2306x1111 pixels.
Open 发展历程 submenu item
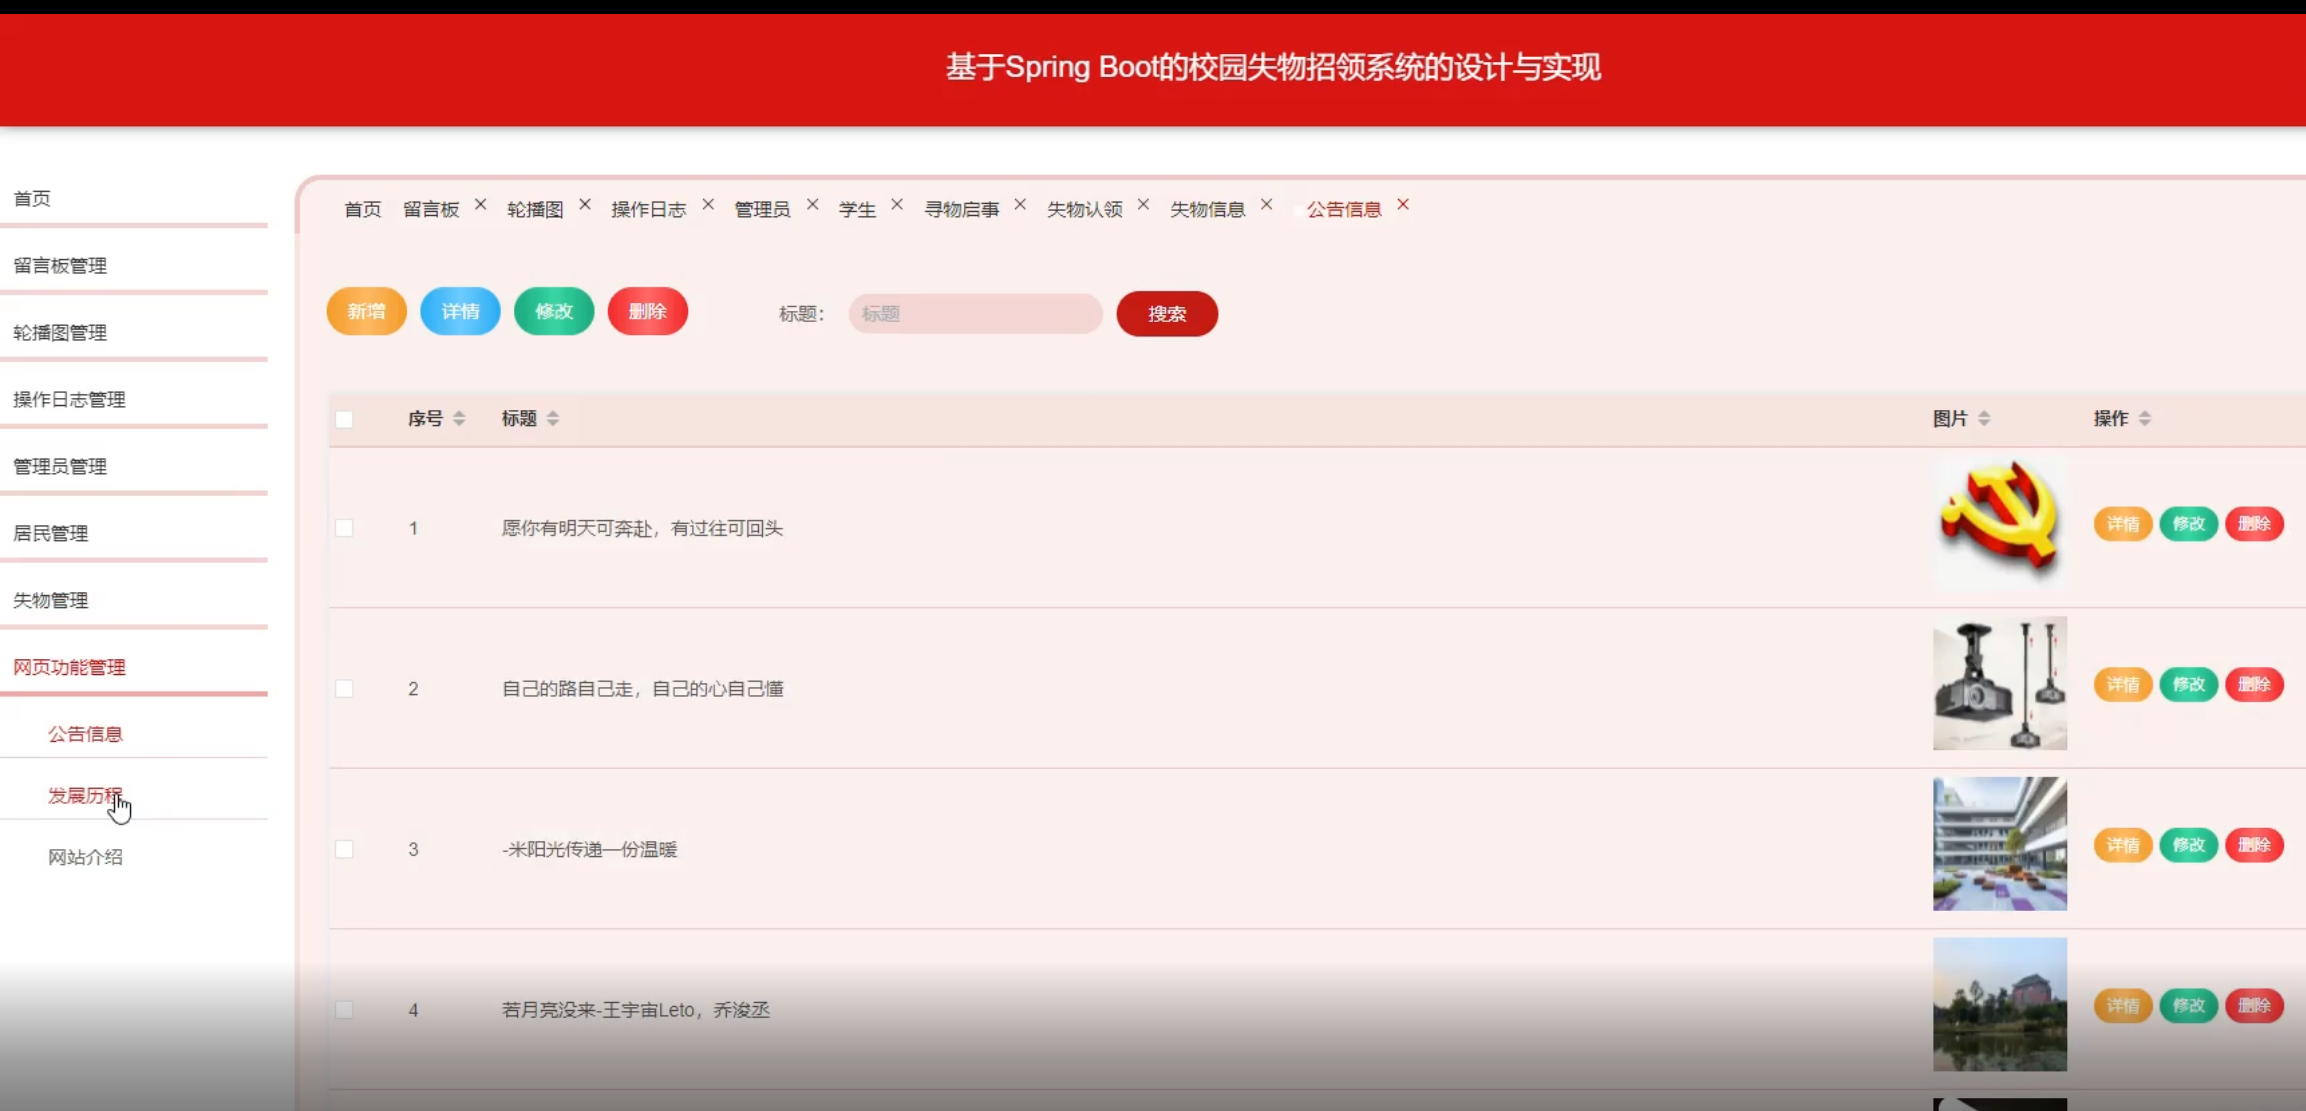coord(85,795)
